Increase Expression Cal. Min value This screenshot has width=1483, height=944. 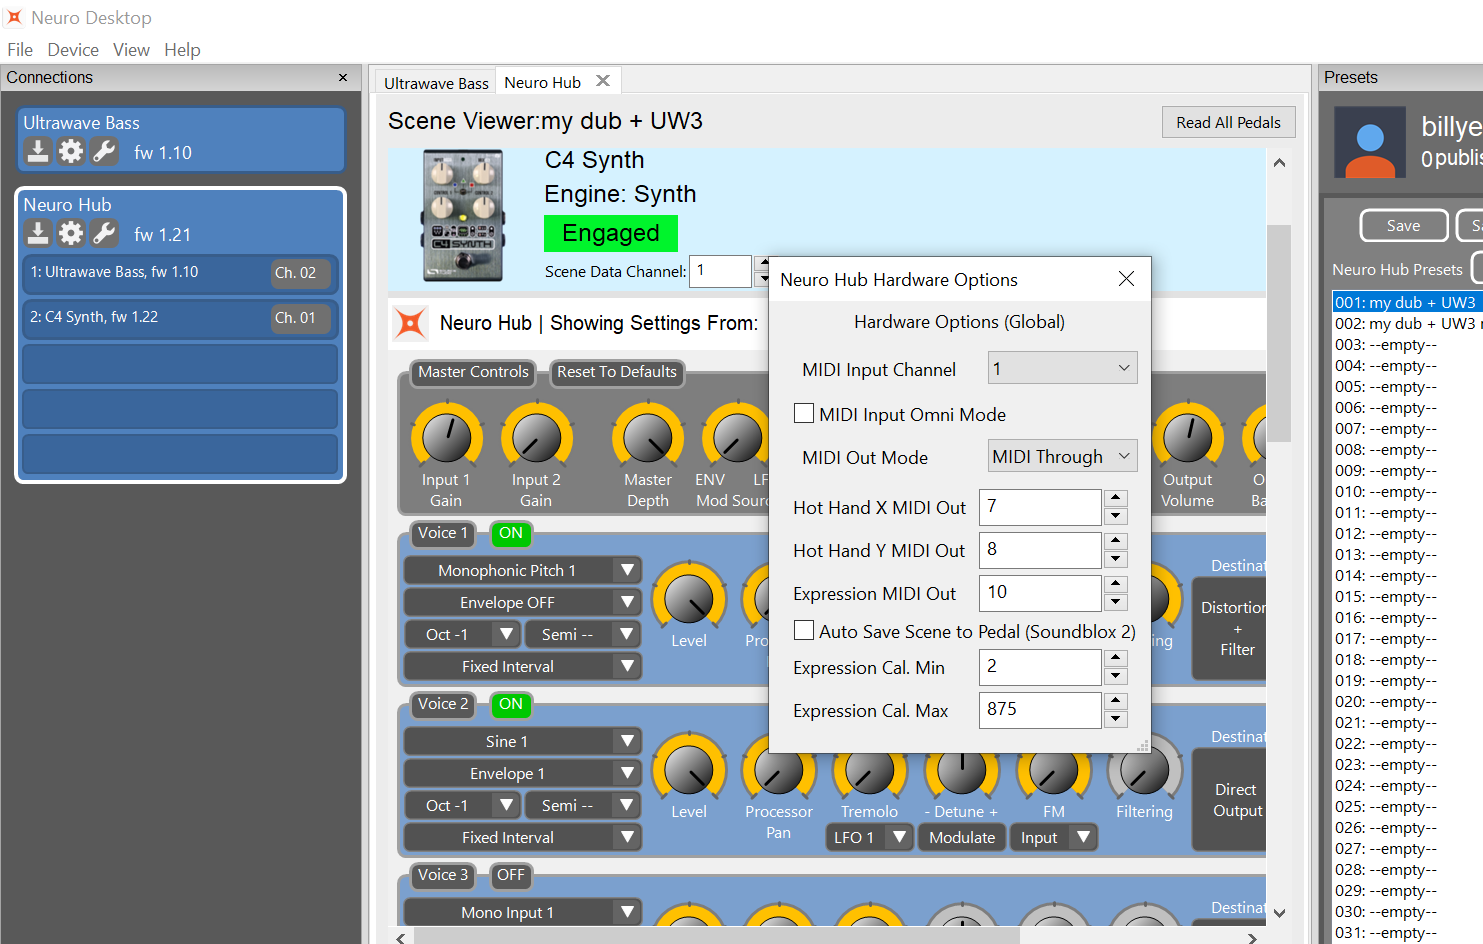point(1116,658)
